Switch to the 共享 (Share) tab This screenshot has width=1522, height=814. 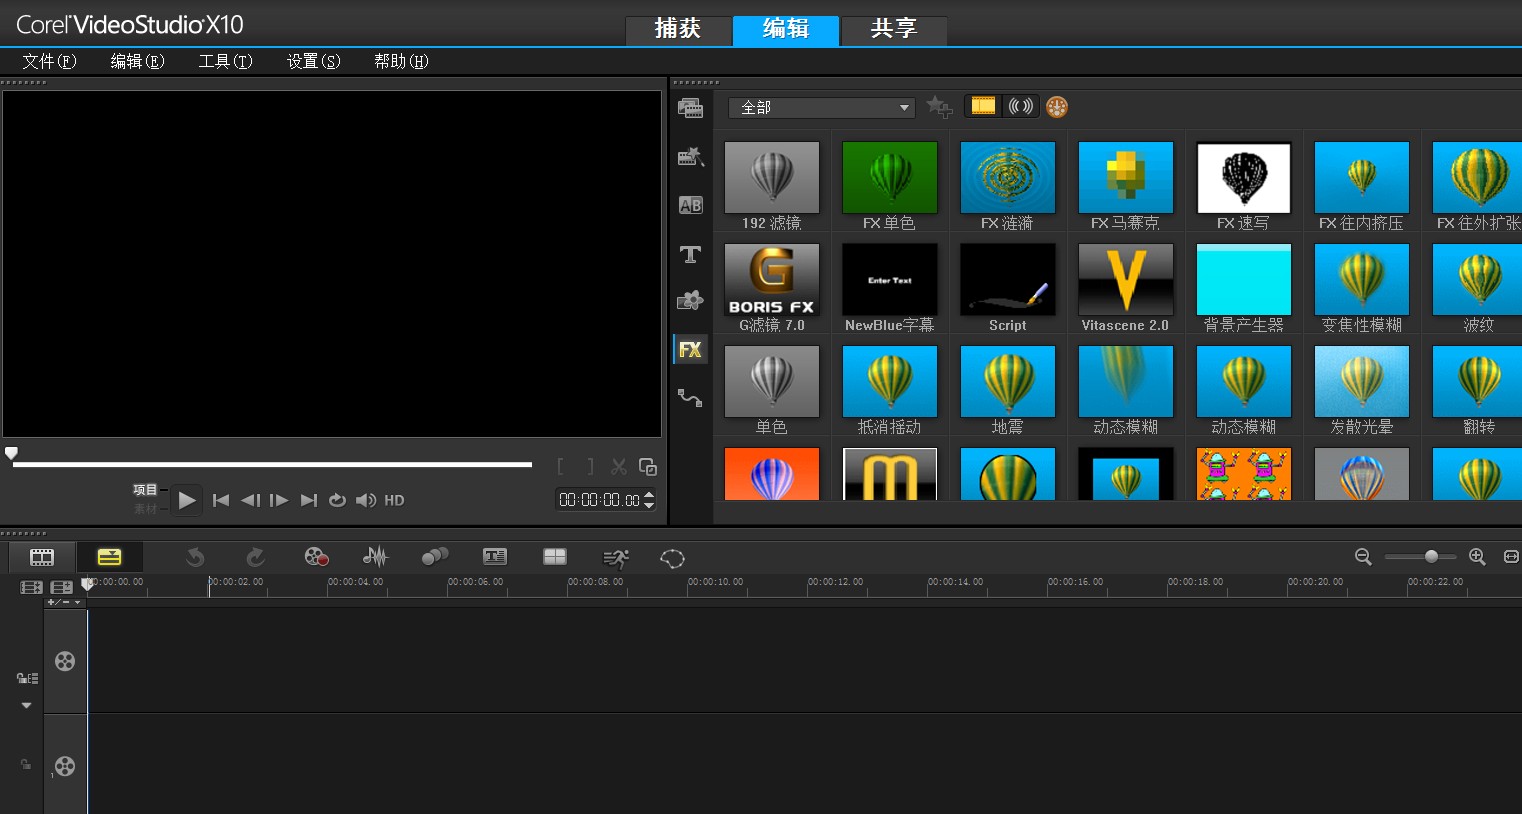[x=894, y=29]
